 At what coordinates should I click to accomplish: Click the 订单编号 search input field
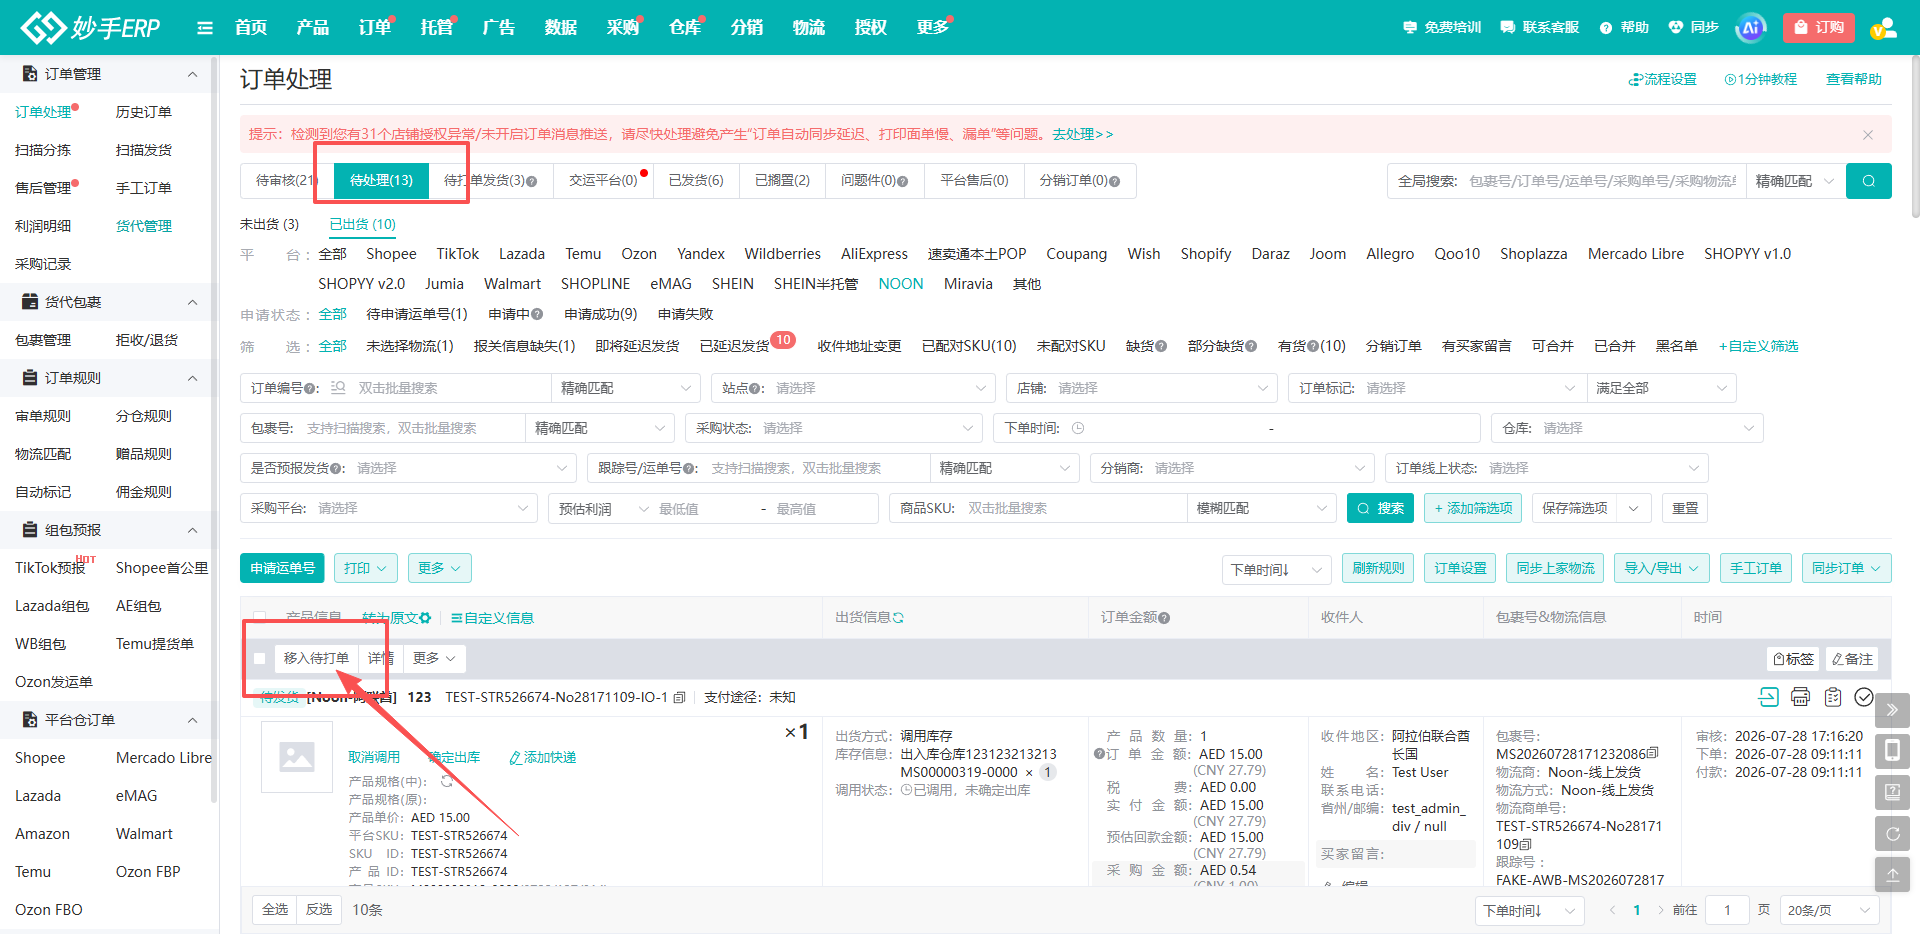[450, 388]
